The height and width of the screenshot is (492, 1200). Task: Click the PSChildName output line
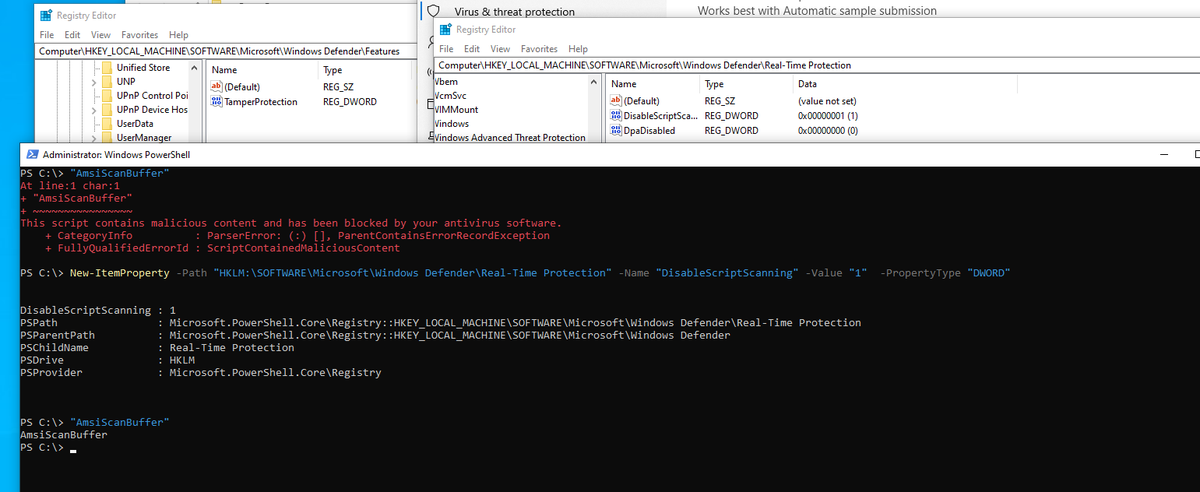[x=157, y=348]
